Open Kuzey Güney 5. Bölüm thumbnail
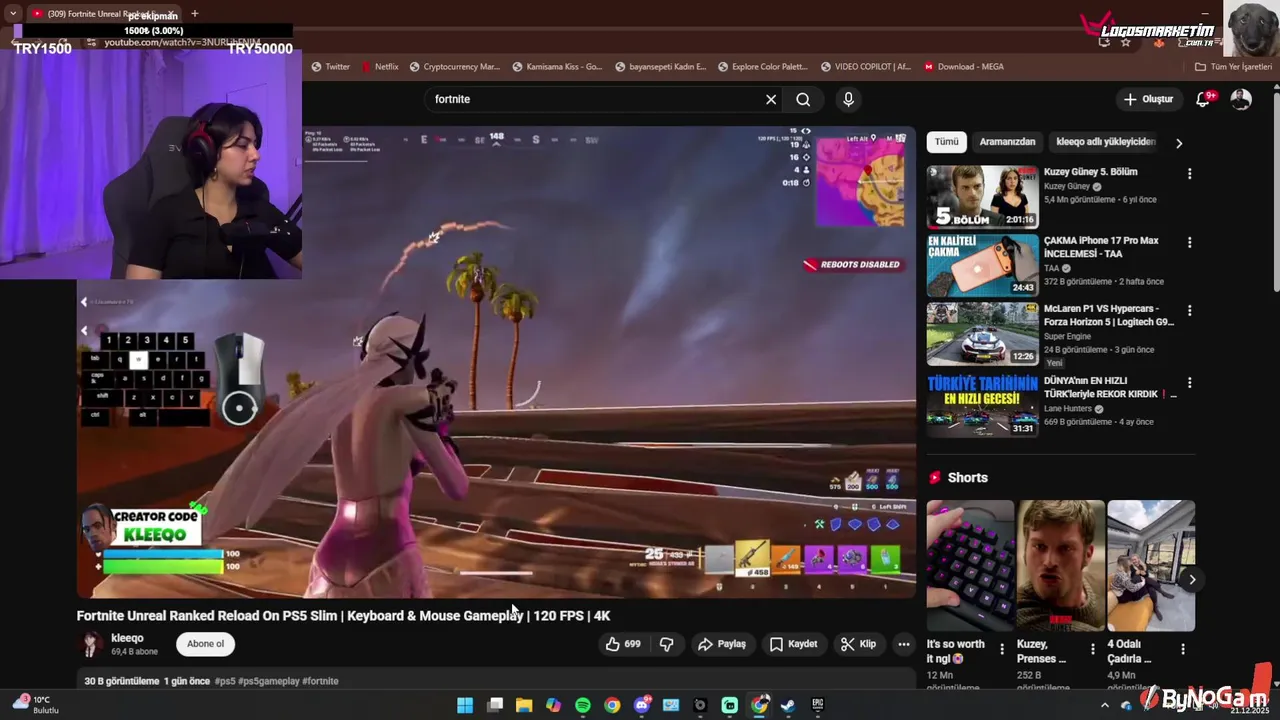Screen dimensions: 1280x720 click(x=982, y=197)
